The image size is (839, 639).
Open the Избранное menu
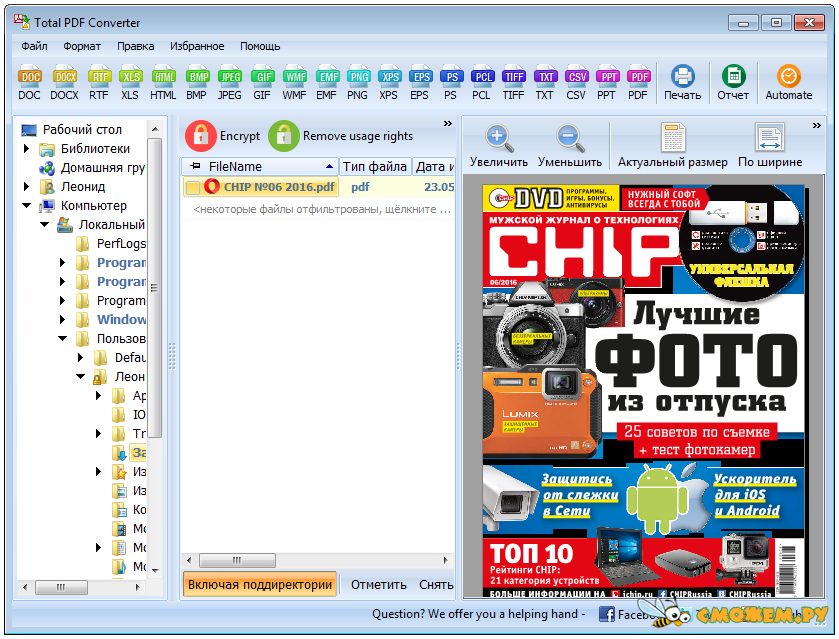(x=197, y=46)
